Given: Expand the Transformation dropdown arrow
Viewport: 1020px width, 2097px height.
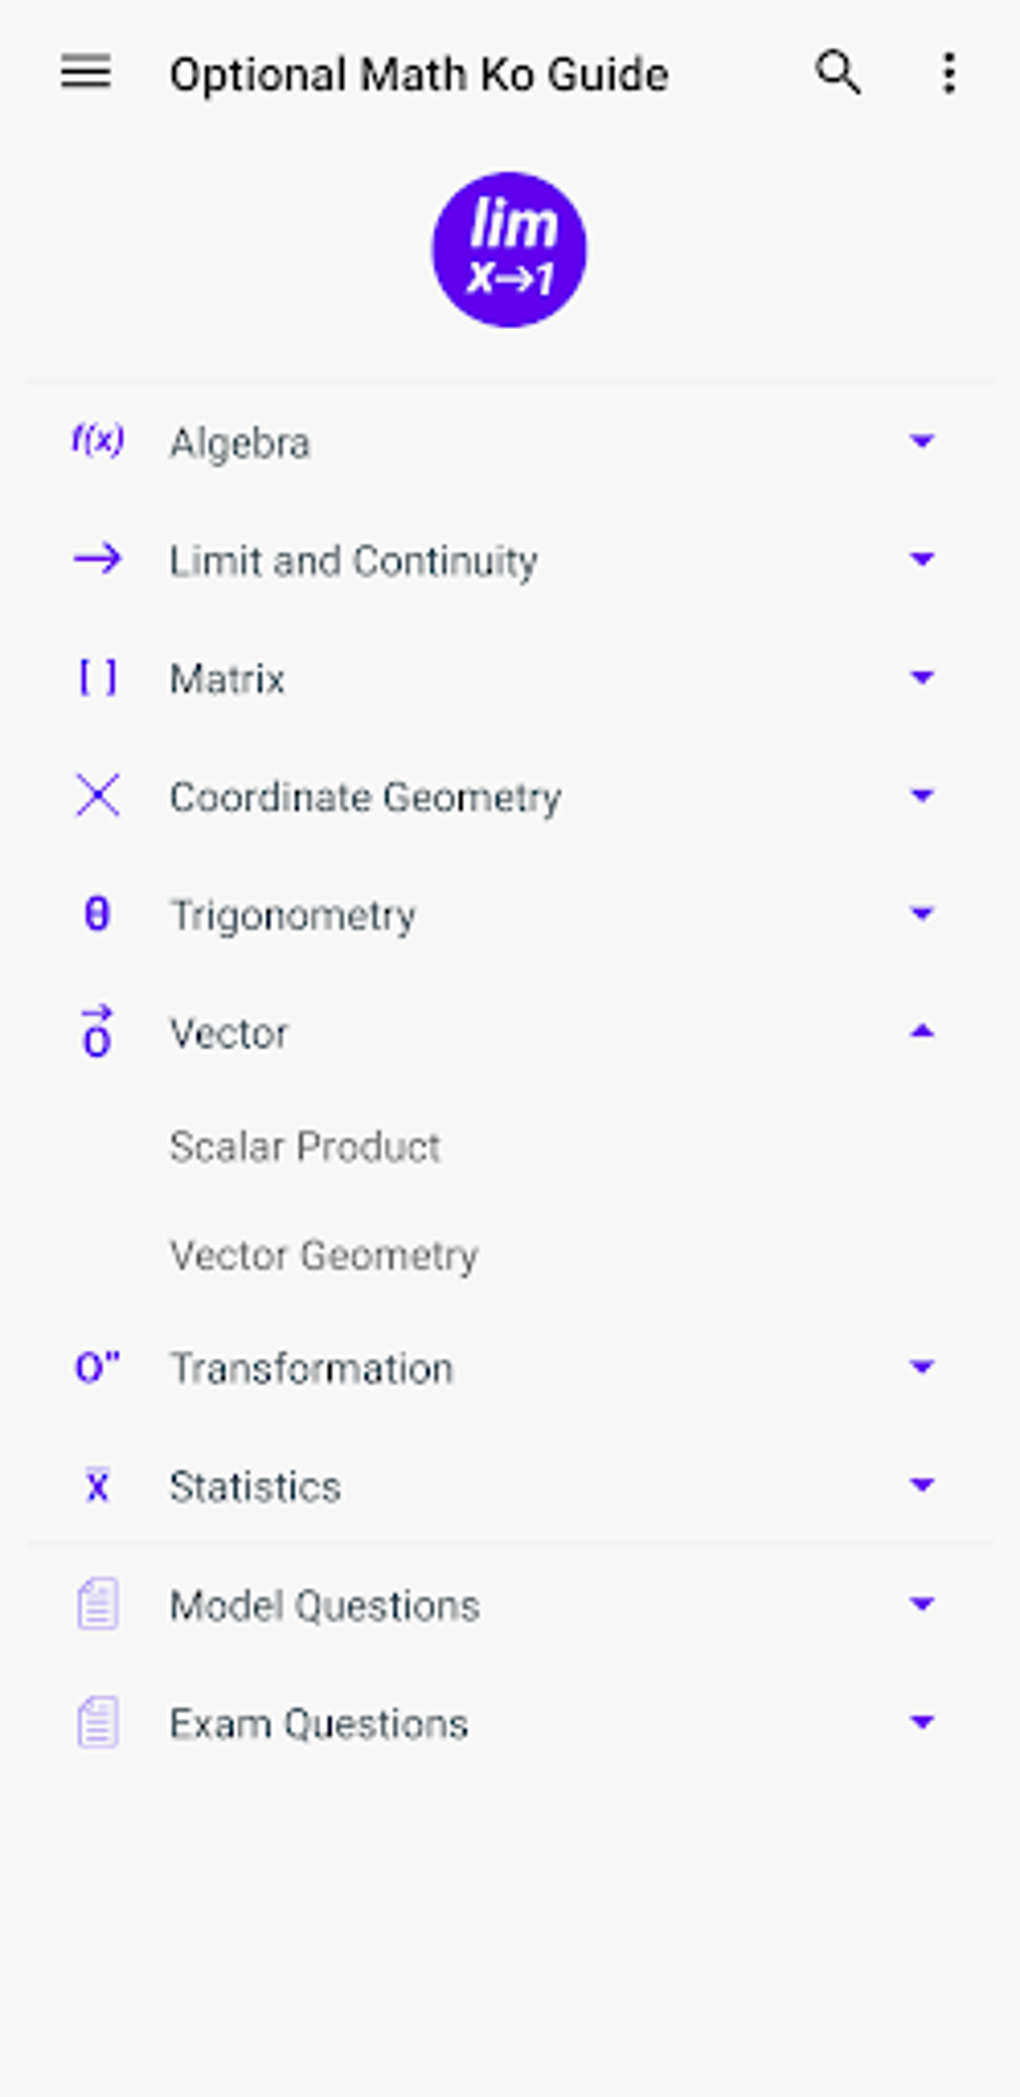Looking at the screenshot, I should pos(921,1367).
